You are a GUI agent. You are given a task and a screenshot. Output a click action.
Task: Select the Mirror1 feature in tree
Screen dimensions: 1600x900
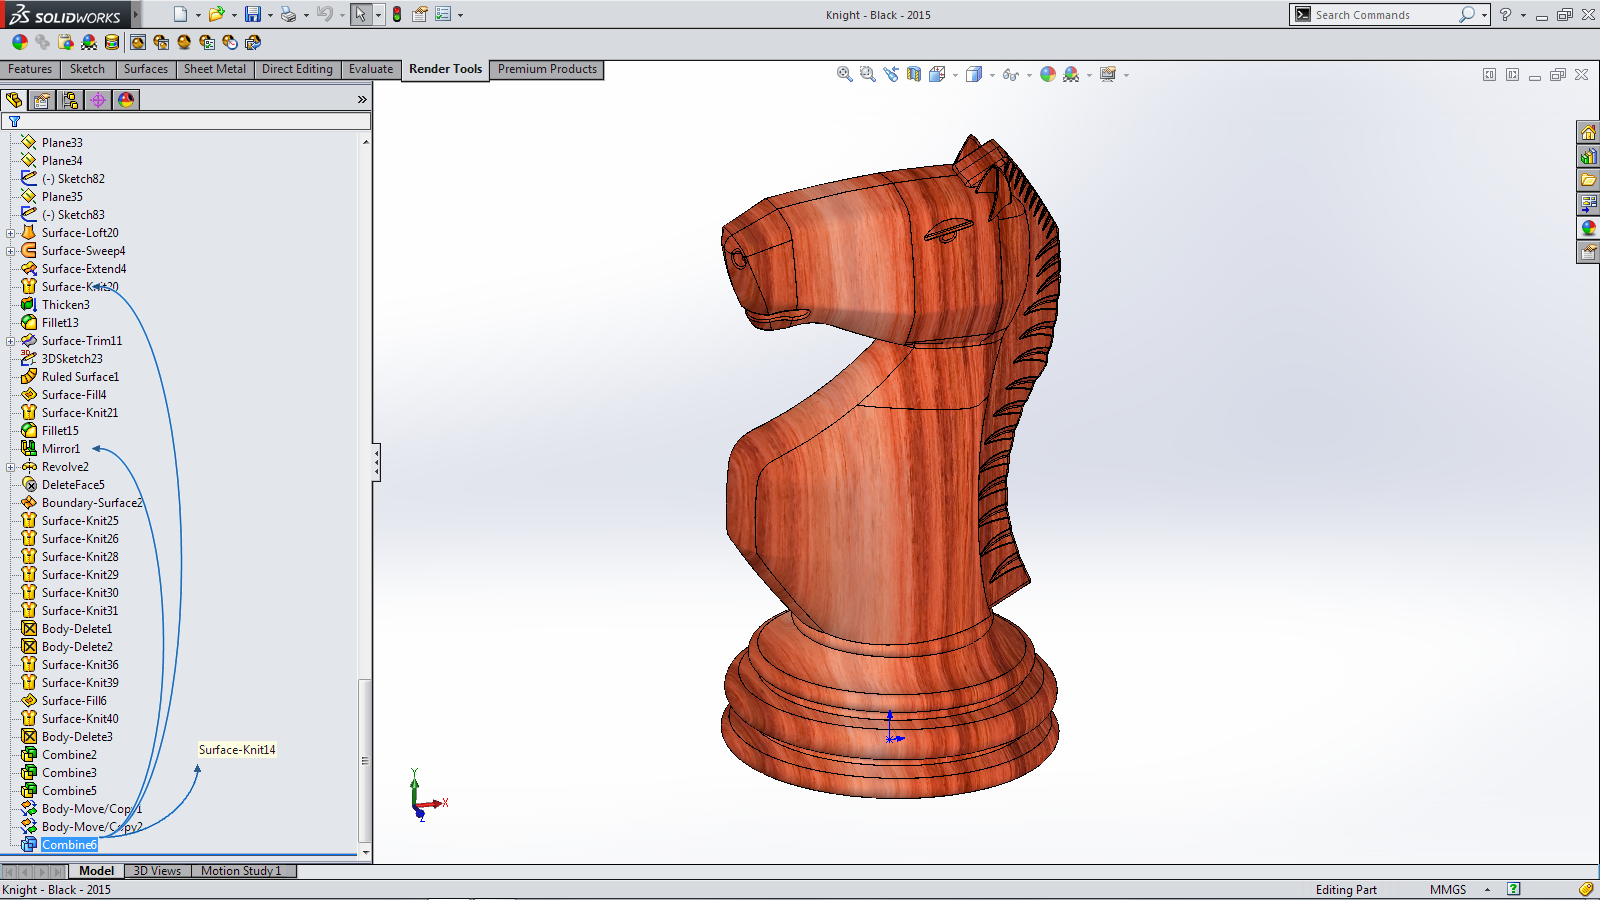click(x=60, y=449)
